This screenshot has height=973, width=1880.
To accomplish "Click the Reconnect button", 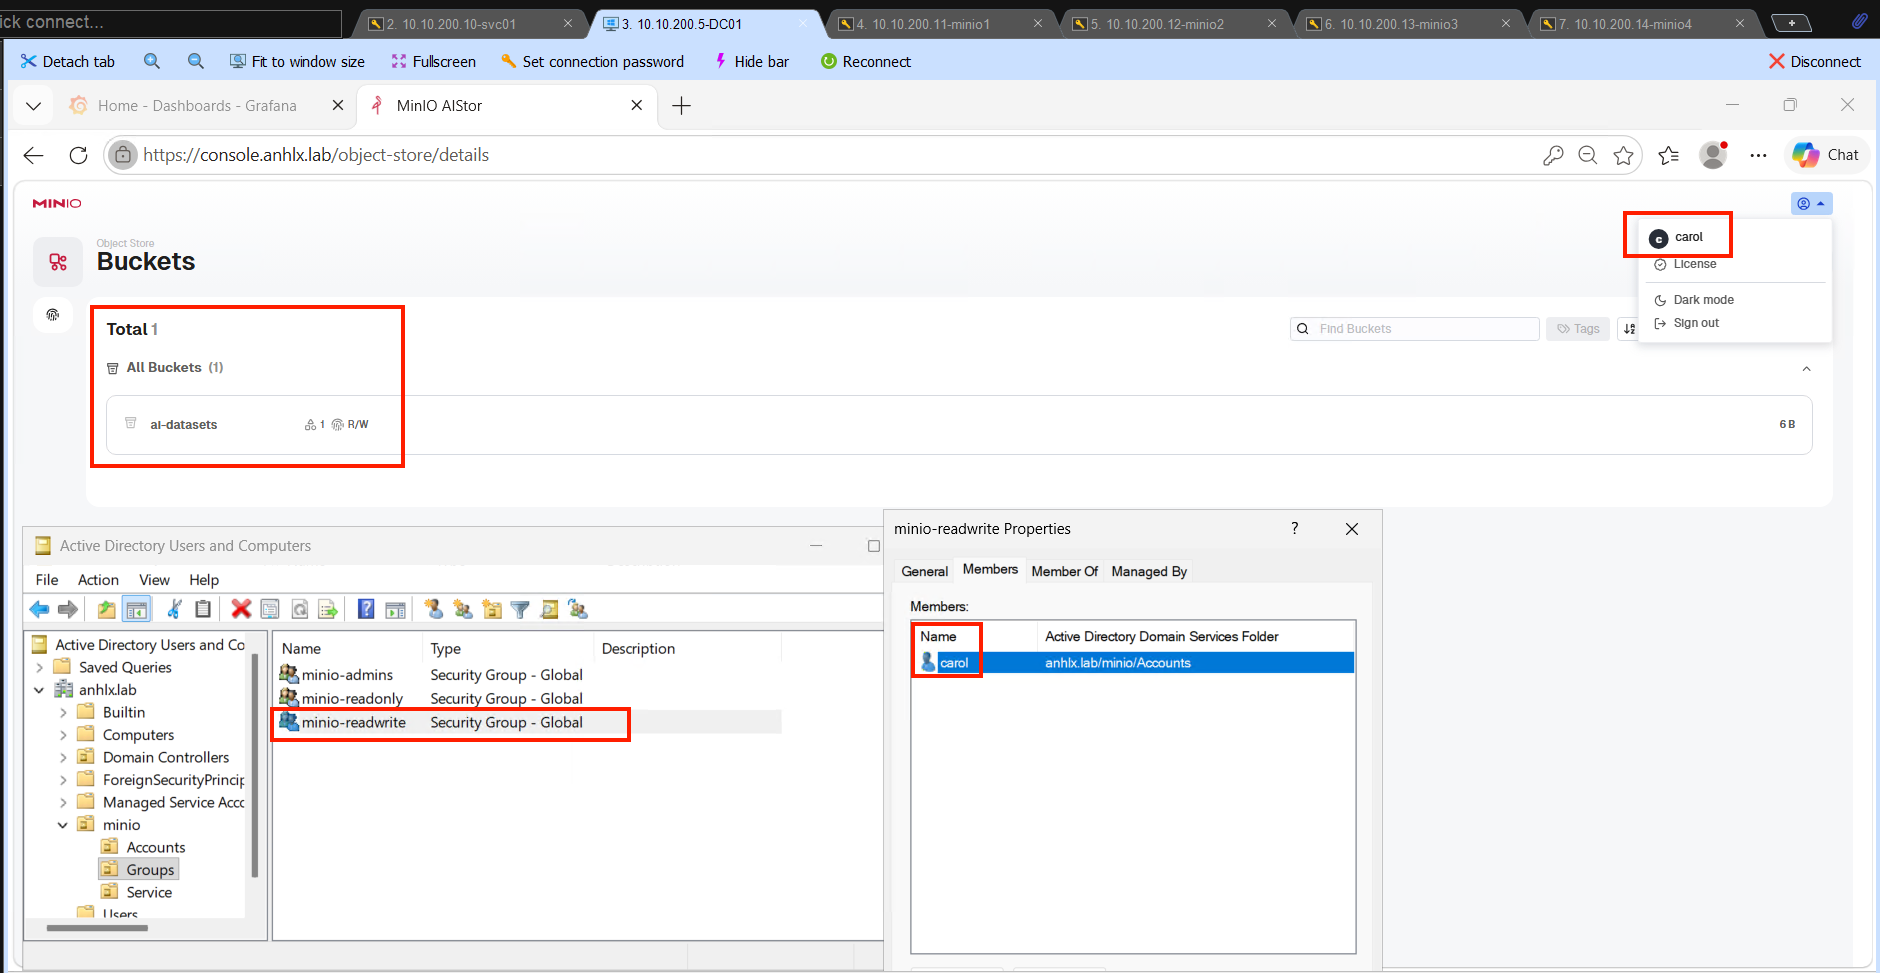I will [866, 61].
